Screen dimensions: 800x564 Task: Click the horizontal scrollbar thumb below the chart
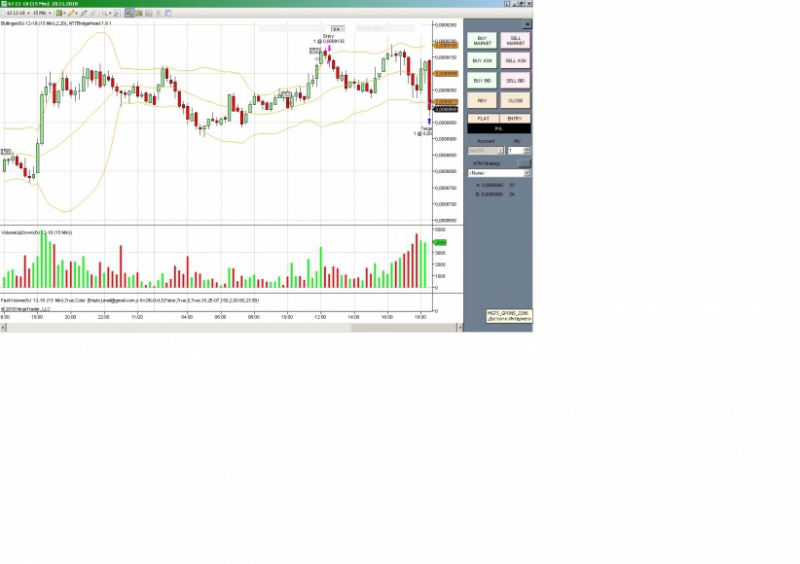coord(403,328)
